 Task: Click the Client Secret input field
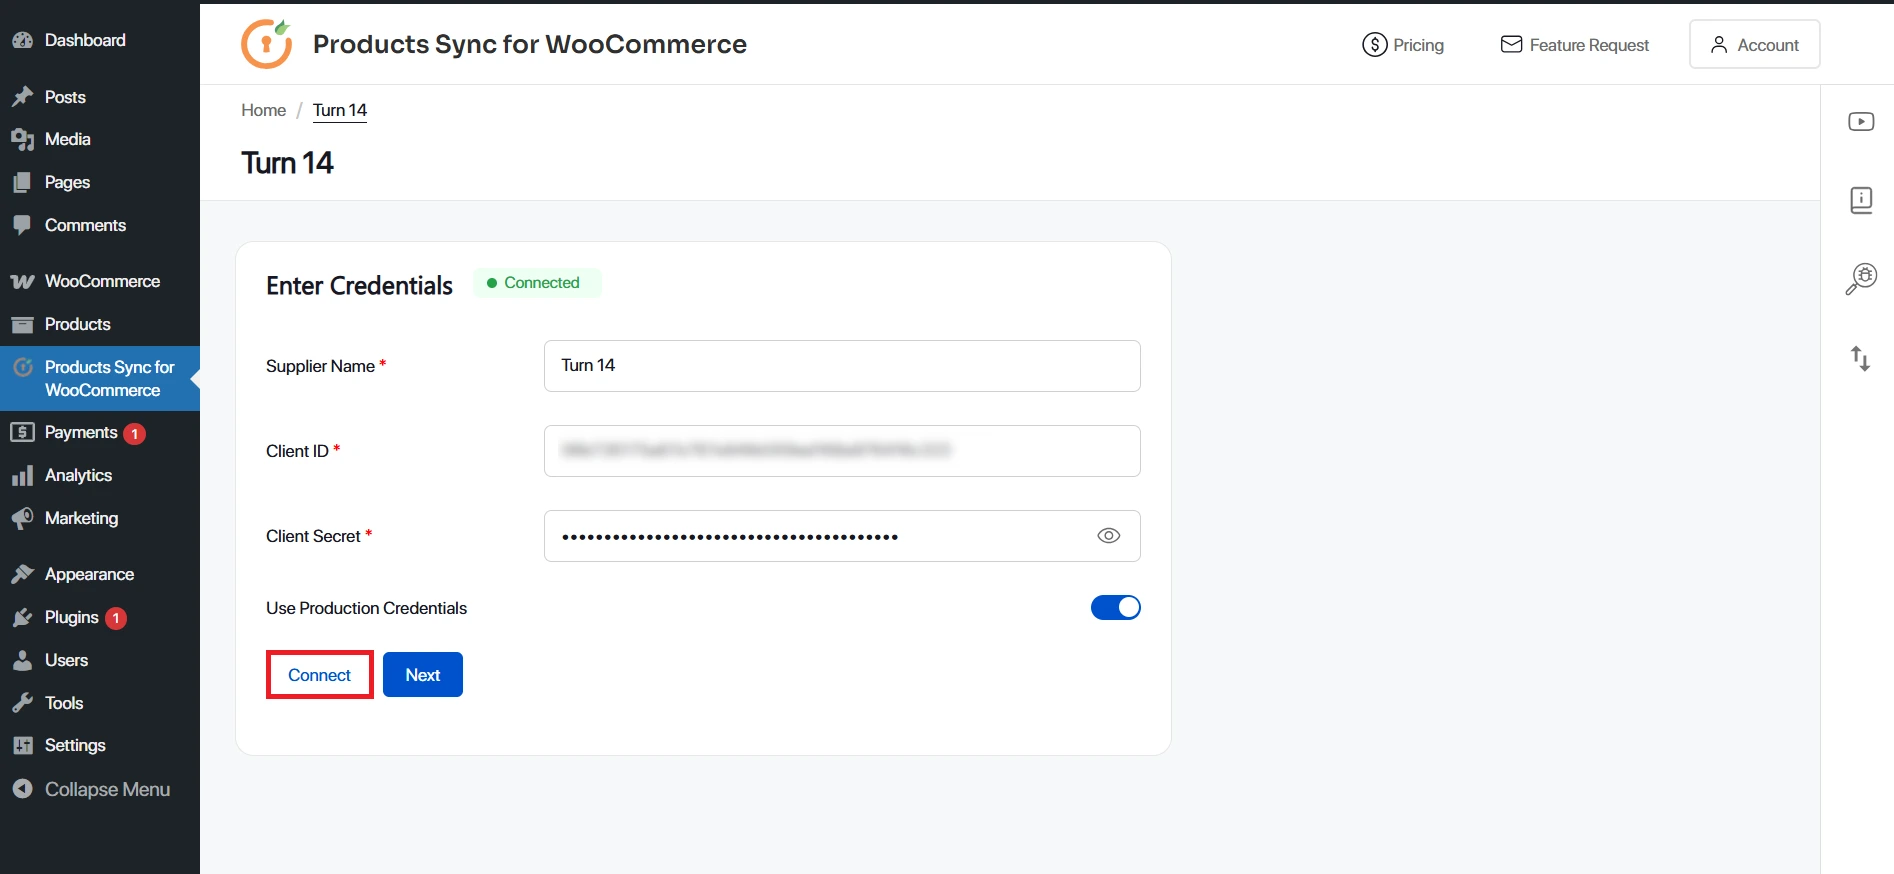coord(842,536)
